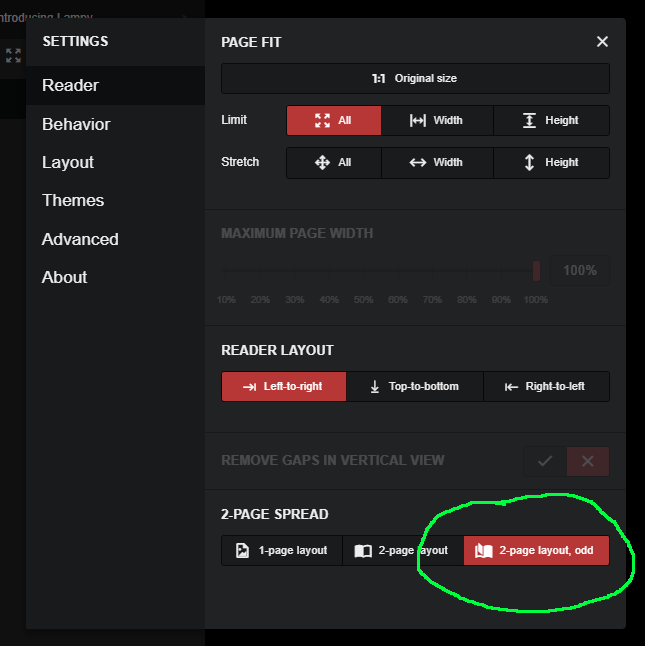The width and height of the screenshot is (645, 646).
Task: Select 2-page layout spread
Action: [x=402, y=551]
